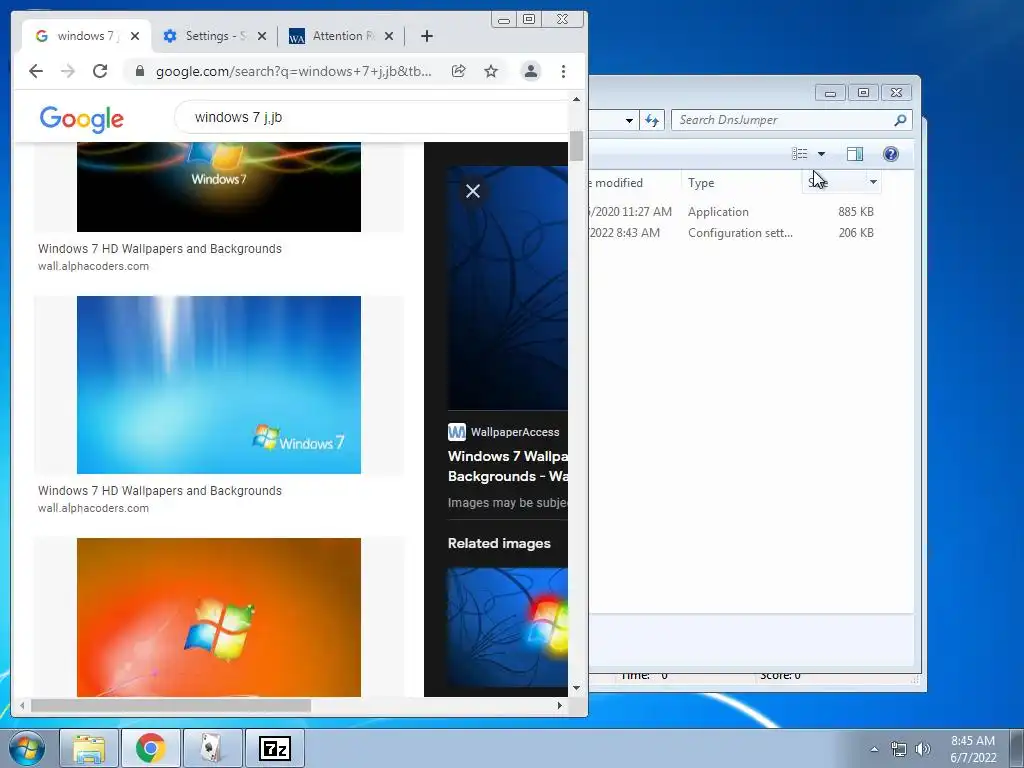The width and height of the screenshot is (1024, 768).
Task: Click Chrome vertical scrollbar up arrow
Action: pyautogui.click(x=576, y=99)
